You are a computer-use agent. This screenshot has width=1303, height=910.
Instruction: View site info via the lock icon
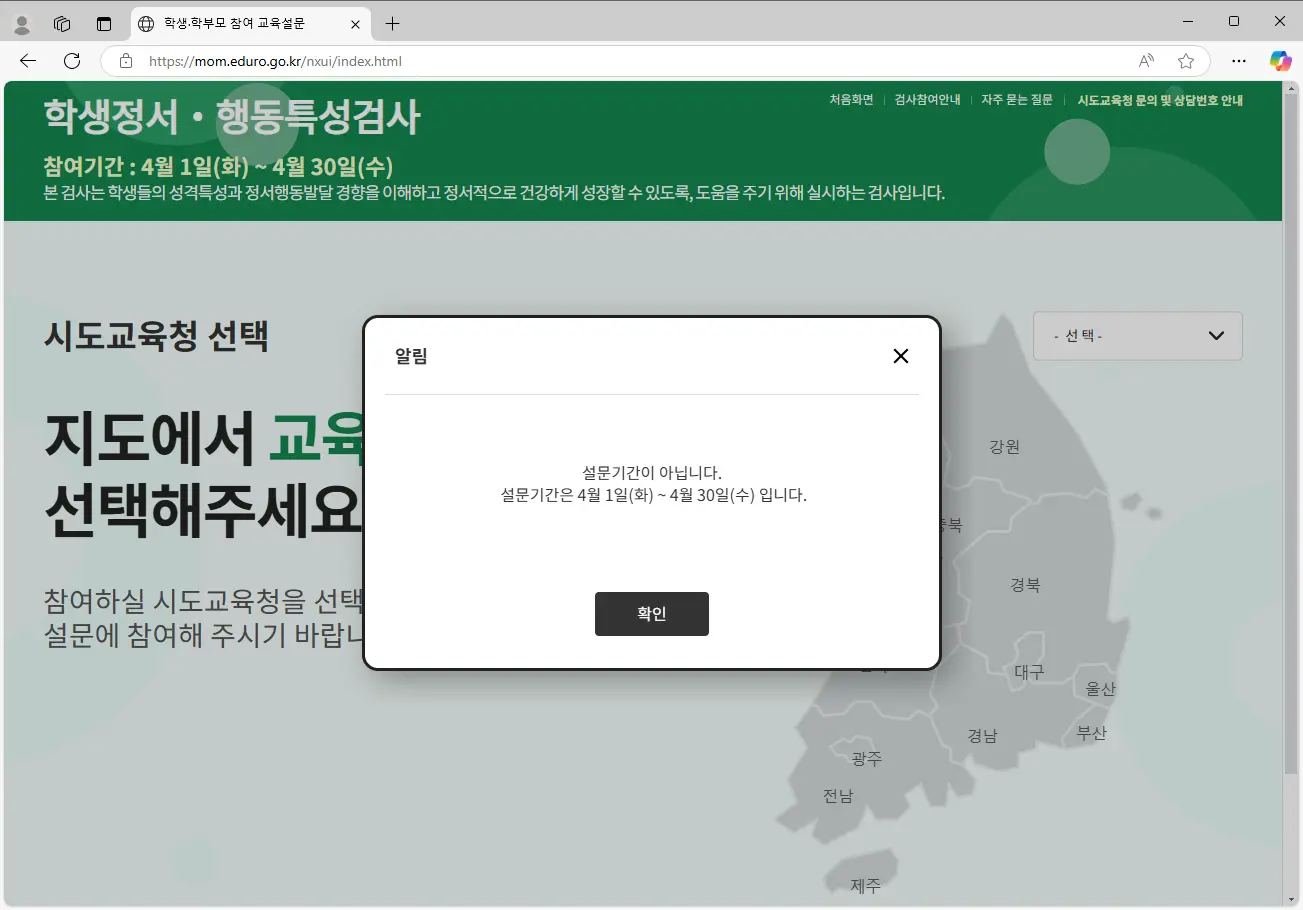126,61
